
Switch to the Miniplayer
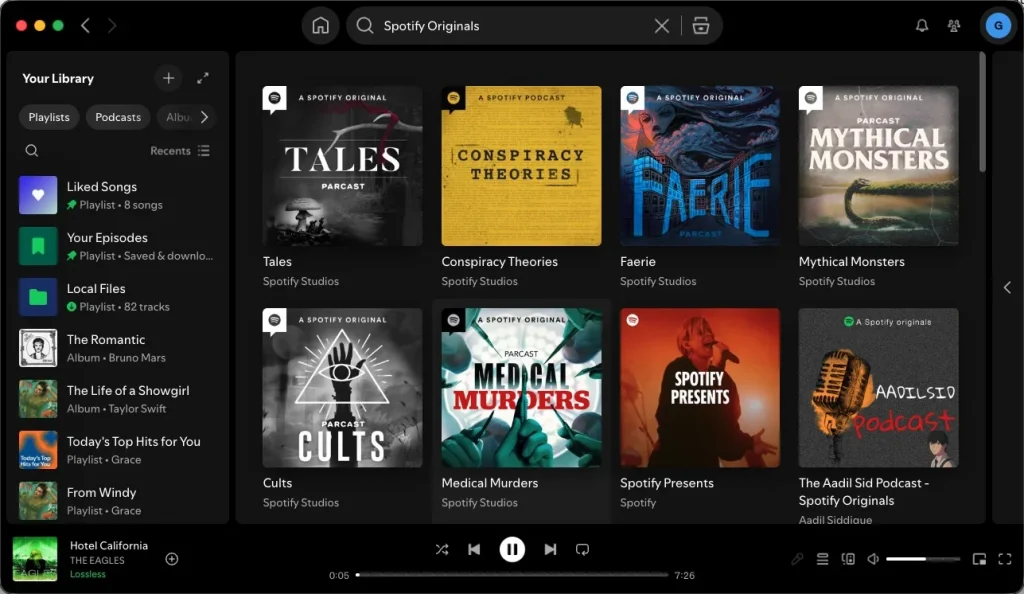(x=980, y=559)
